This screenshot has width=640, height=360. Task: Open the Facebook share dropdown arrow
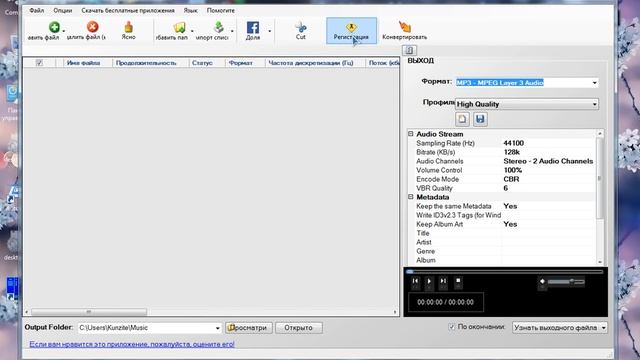269,31
